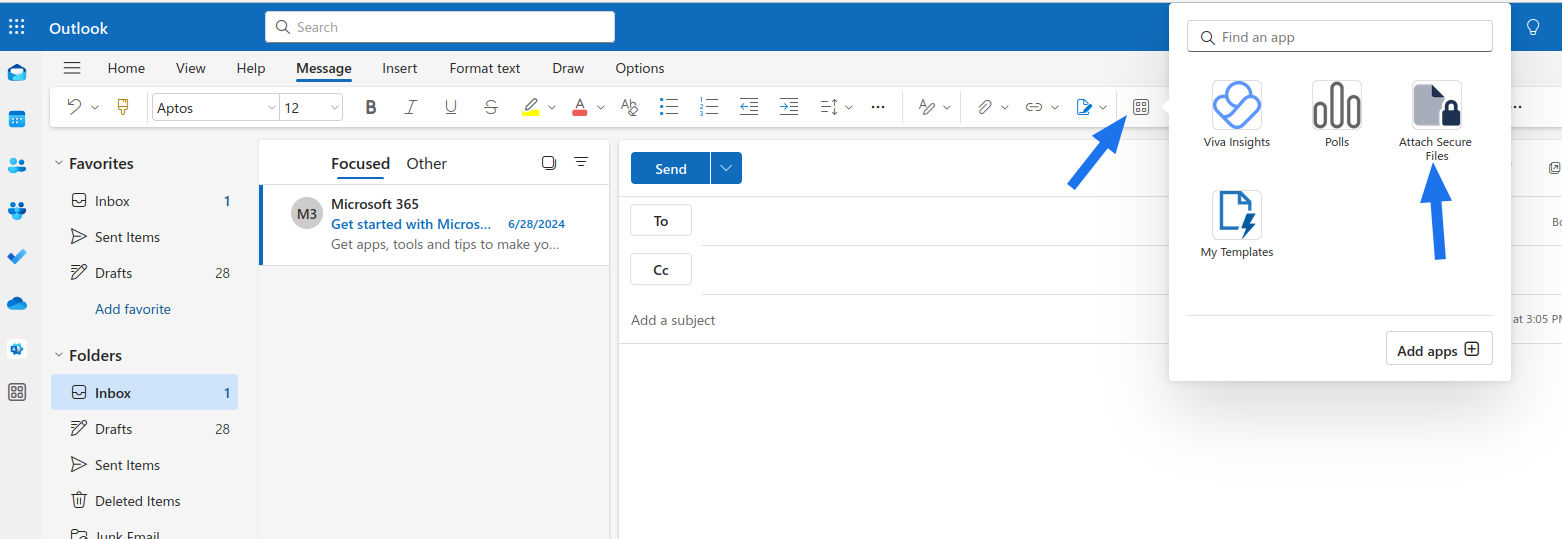Toggle Underline formatting
The image size is (1562, 539).
pyautogui.click(x=450, y=107)
